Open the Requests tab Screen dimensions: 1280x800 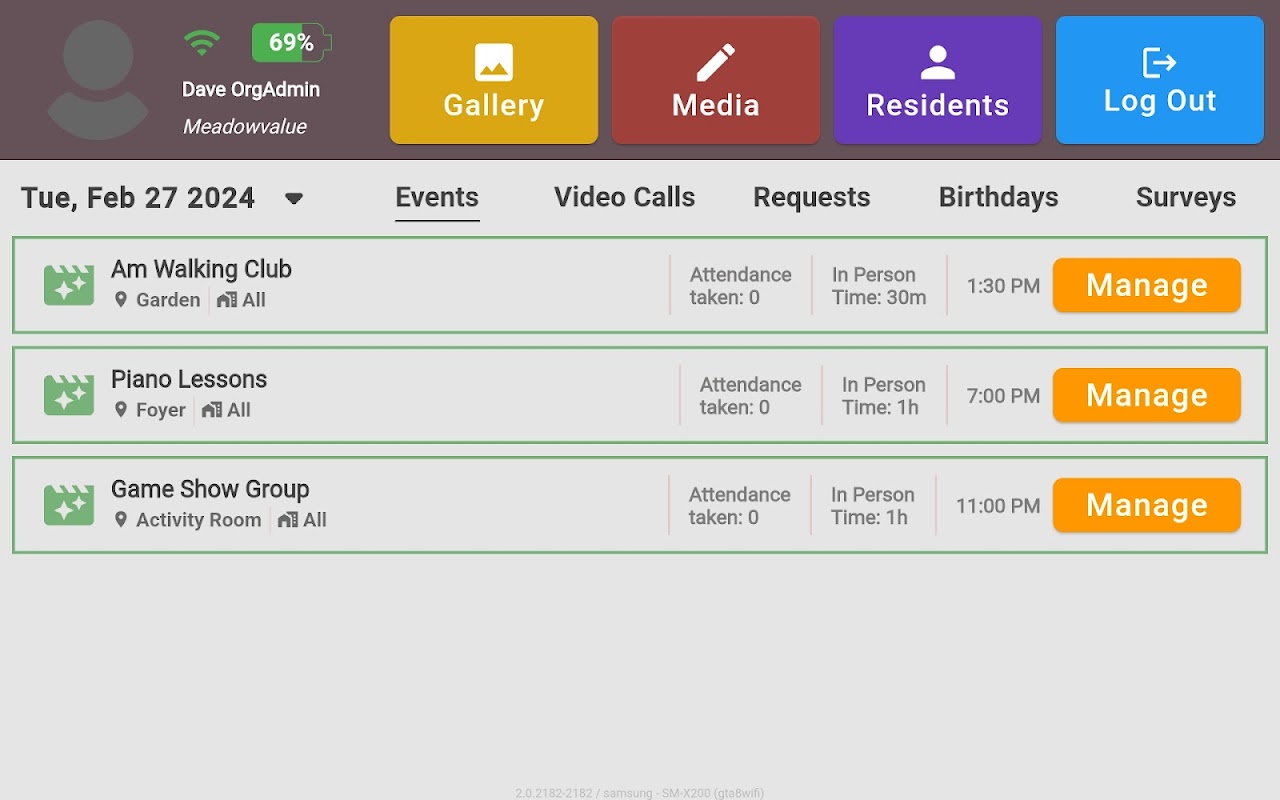(811, 197)
